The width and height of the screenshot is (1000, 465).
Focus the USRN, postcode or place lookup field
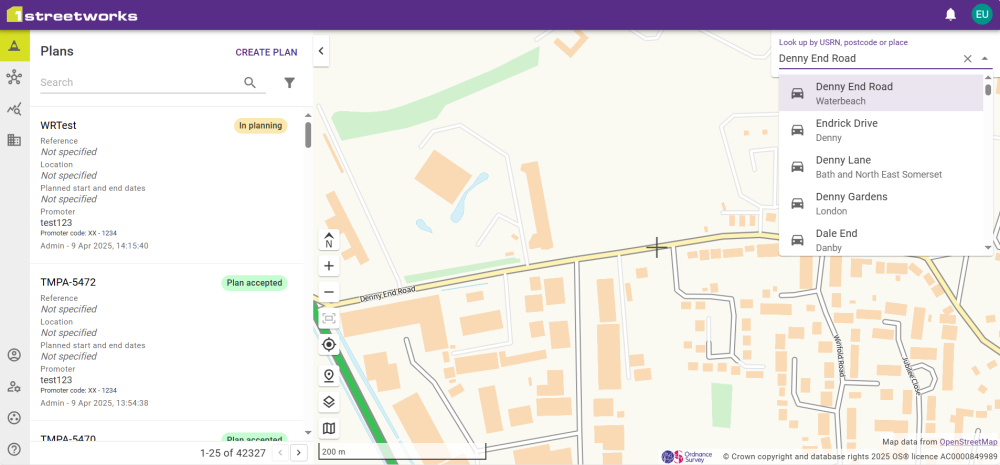tap(869, 59)
